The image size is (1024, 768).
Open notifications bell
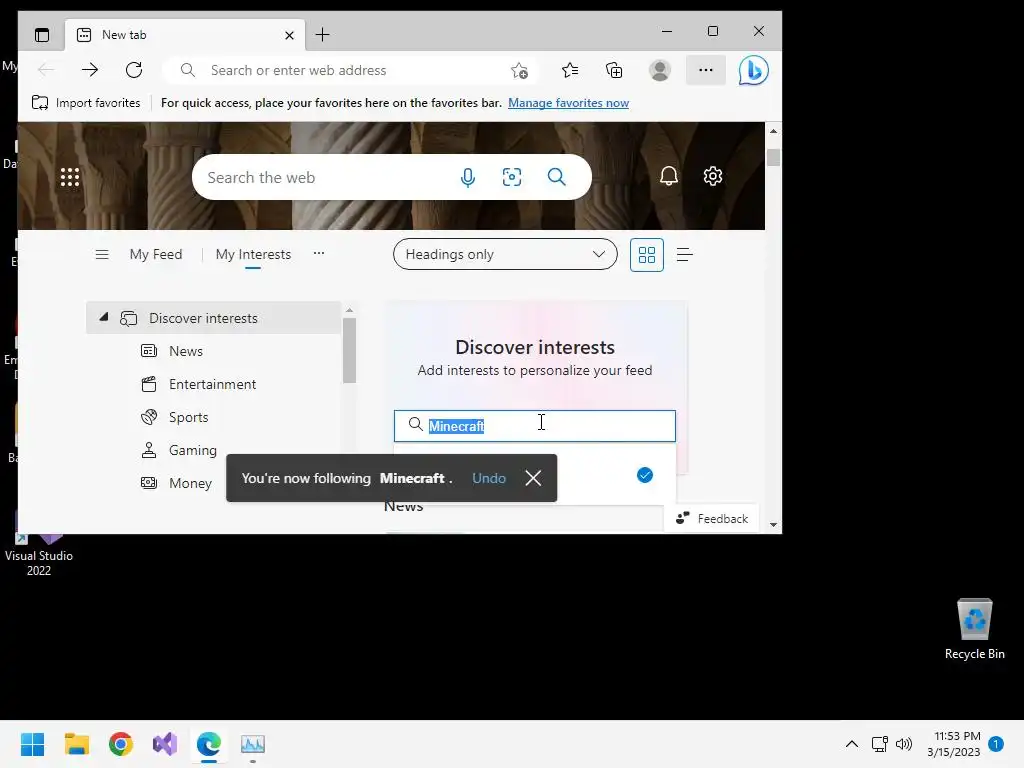click(x=669, y=176)
